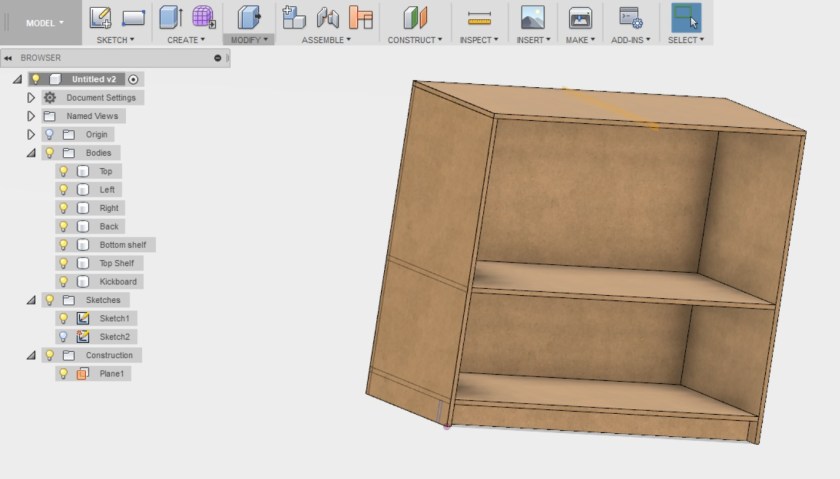
Task: Select the Measure tool icon
Action: point(480,17)
